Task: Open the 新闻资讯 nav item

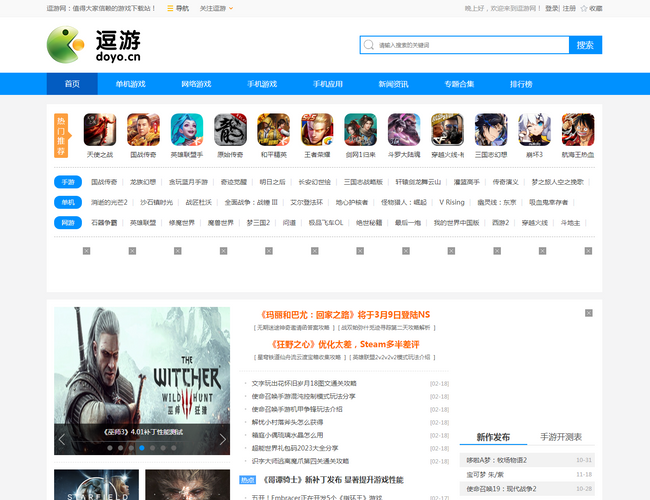Action: [x=393, y=84]
